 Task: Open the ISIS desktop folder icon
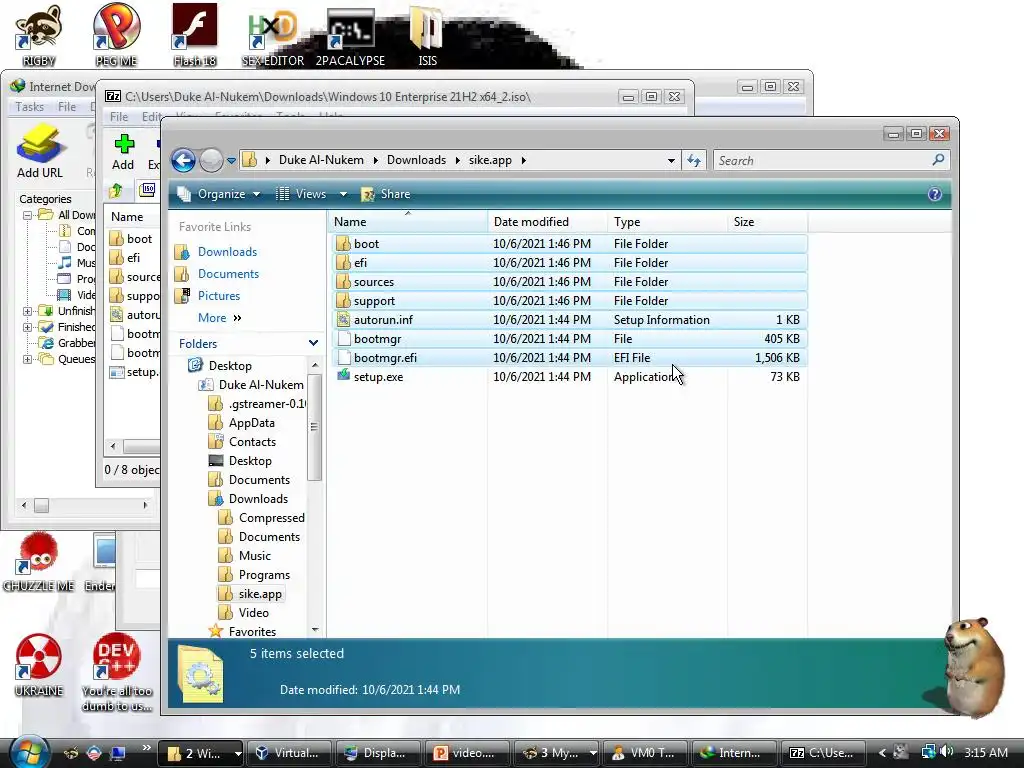[x=427, y=36]
